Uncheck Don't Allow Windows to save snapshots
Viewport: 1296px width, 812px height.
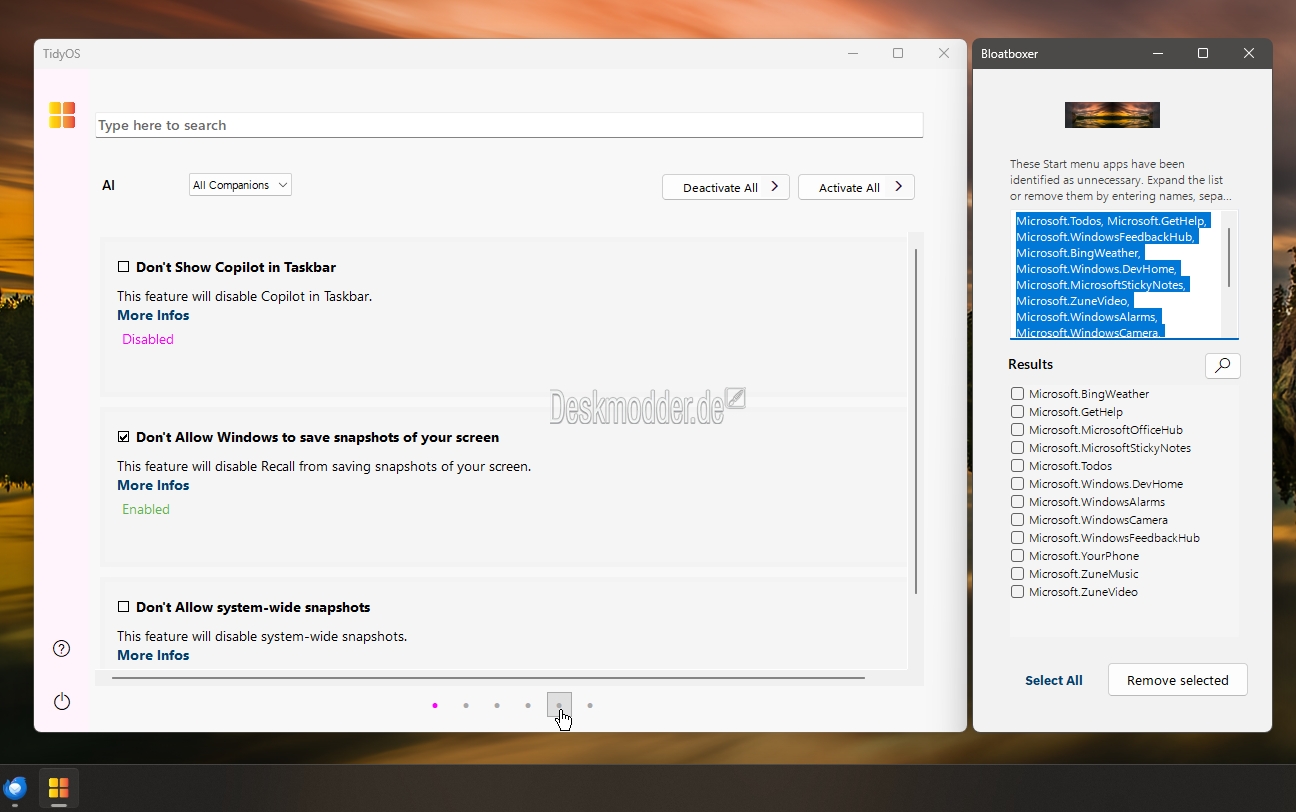click(x=124, y=437)
